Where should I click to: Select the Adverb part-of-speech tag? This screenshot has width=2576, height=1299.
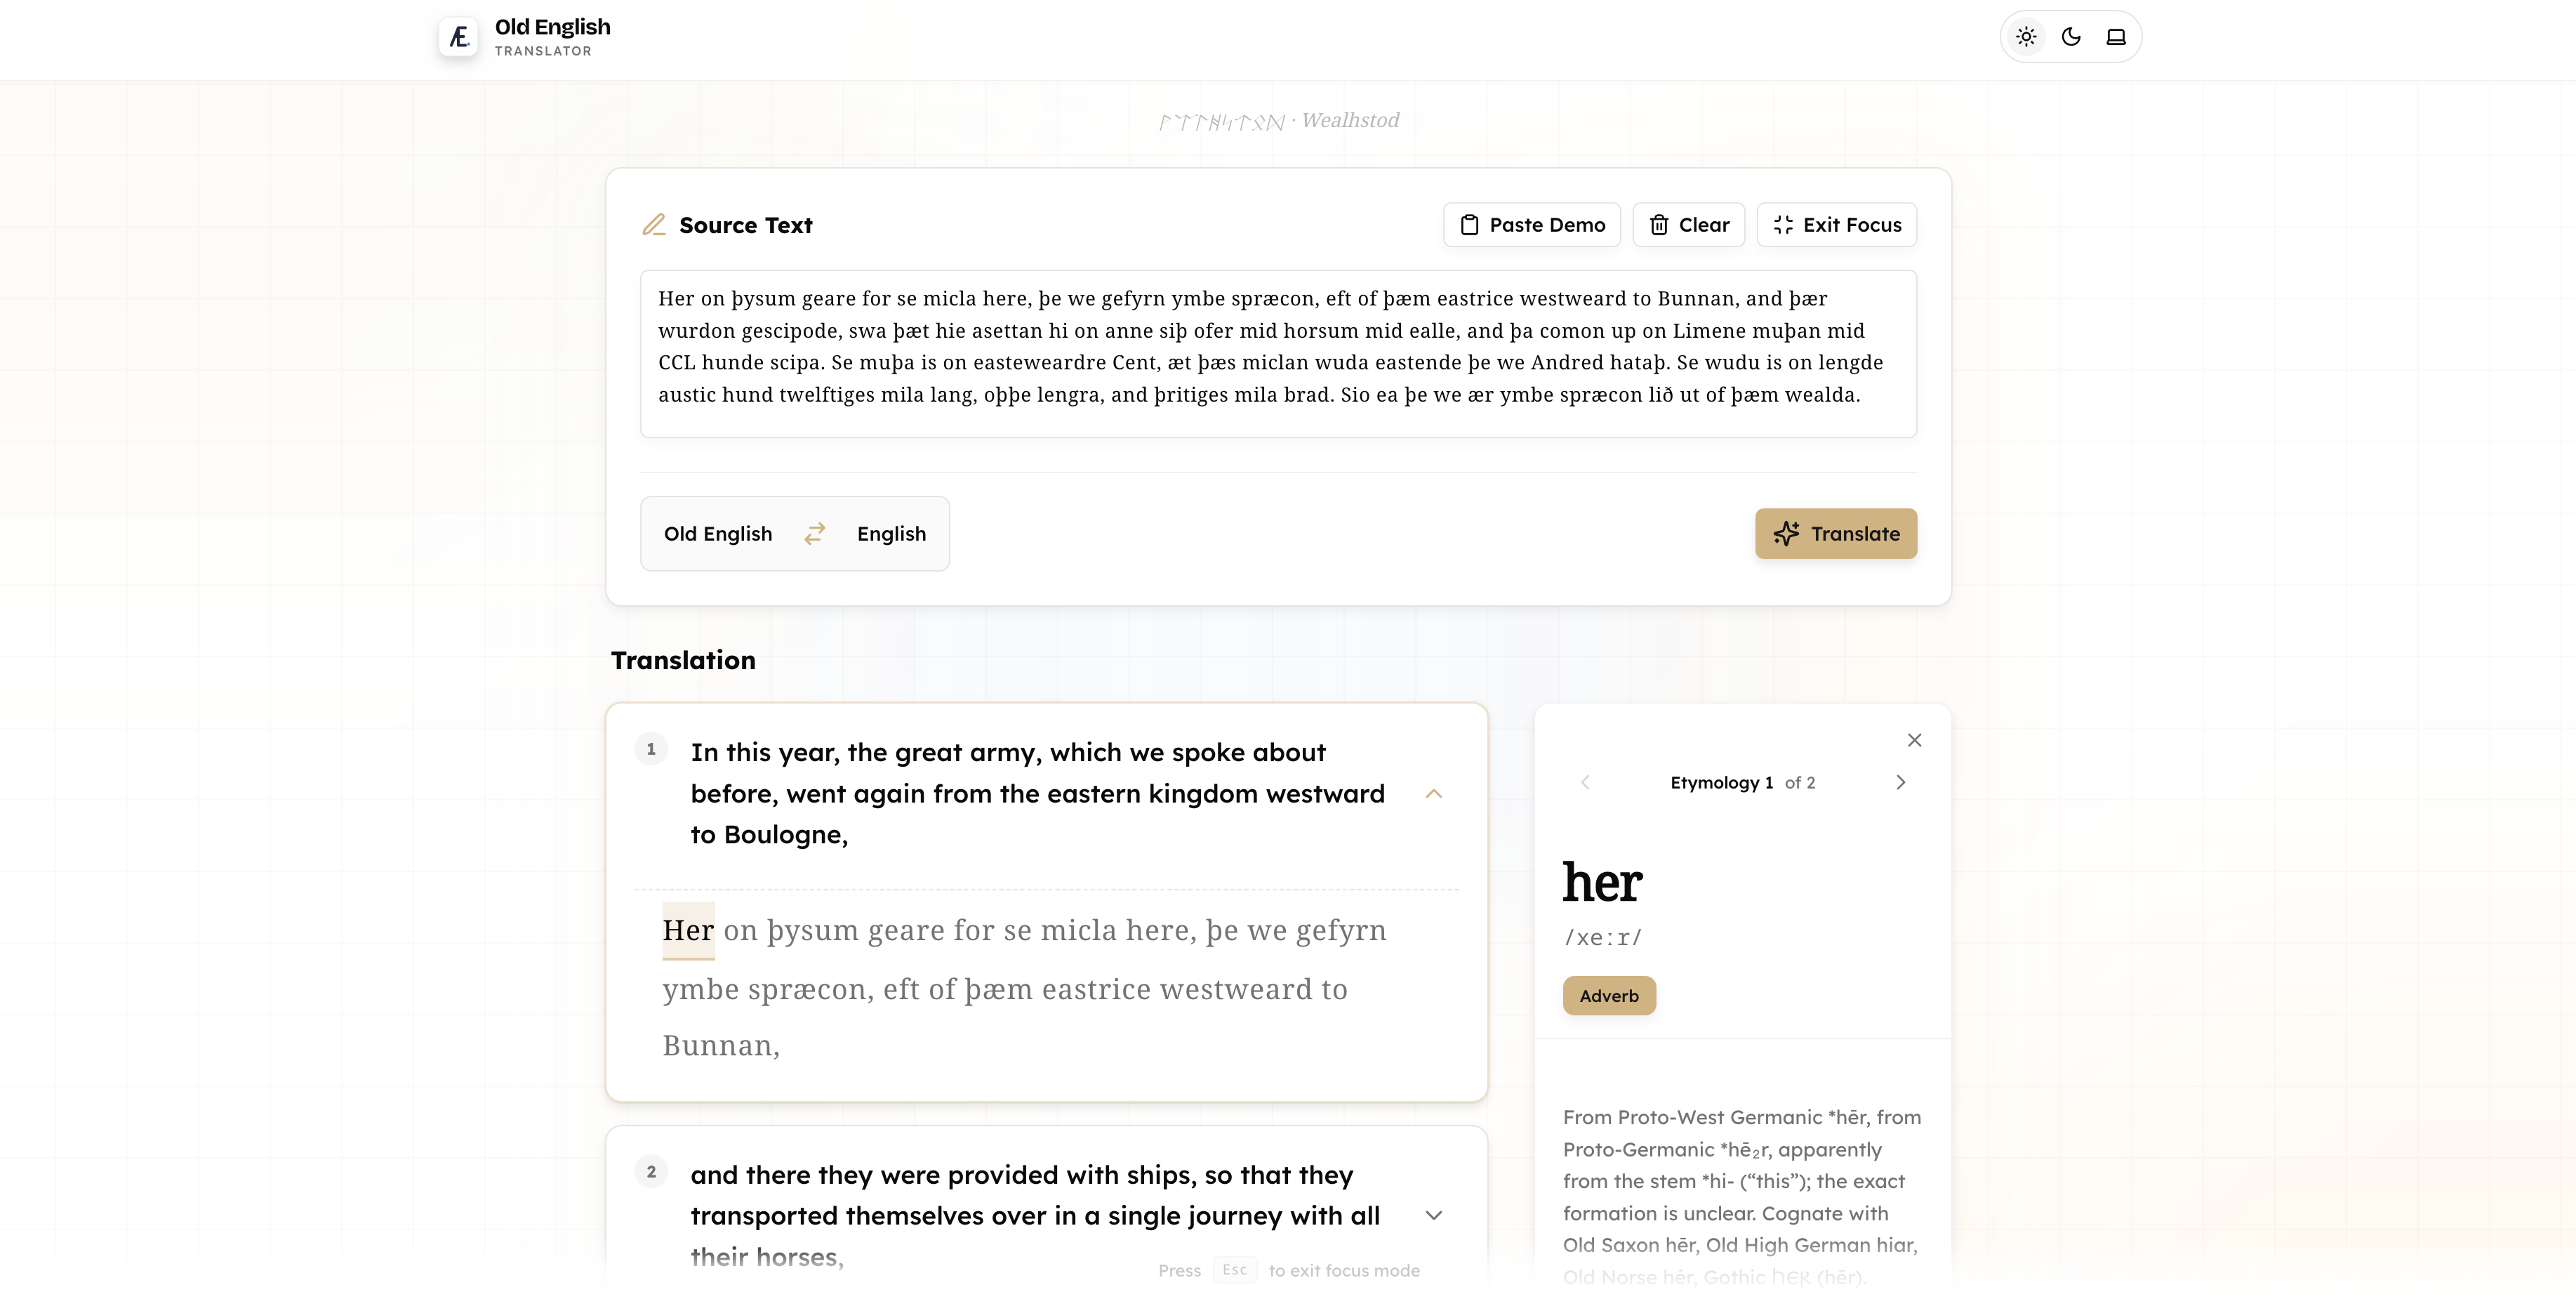tap(1608, 995)
